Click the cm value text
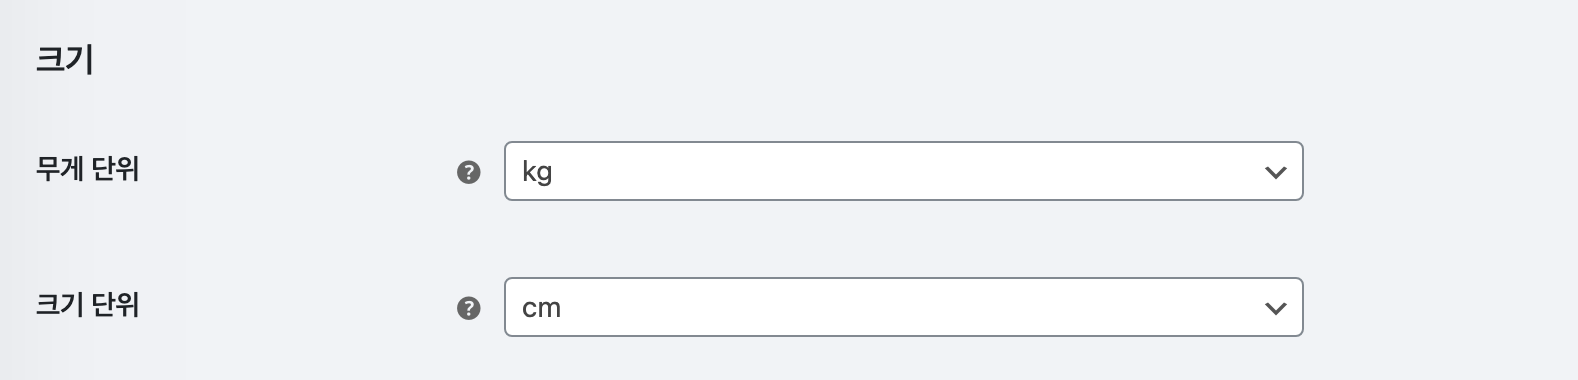Image resolution: width=1578 pixels, height=380 pixels. pyautogui.click(x=541, y=308)
